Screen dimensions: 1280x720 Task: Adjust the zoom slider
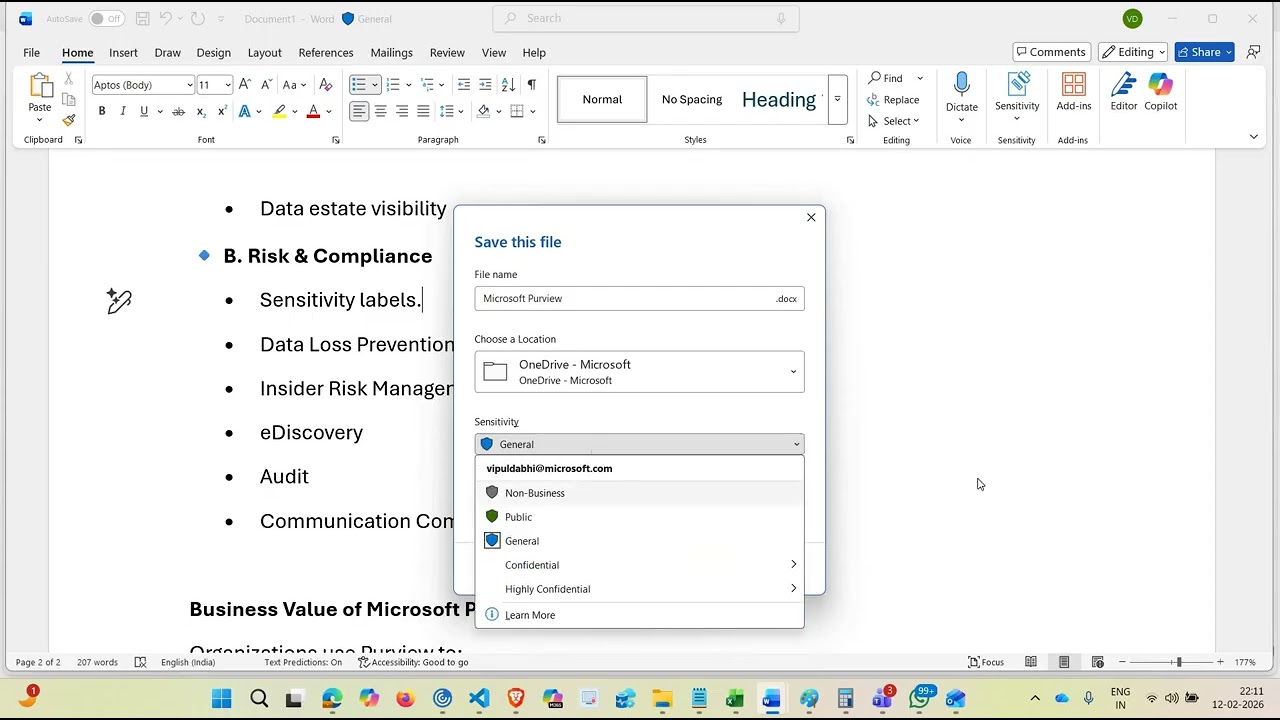coord(1178,662)
